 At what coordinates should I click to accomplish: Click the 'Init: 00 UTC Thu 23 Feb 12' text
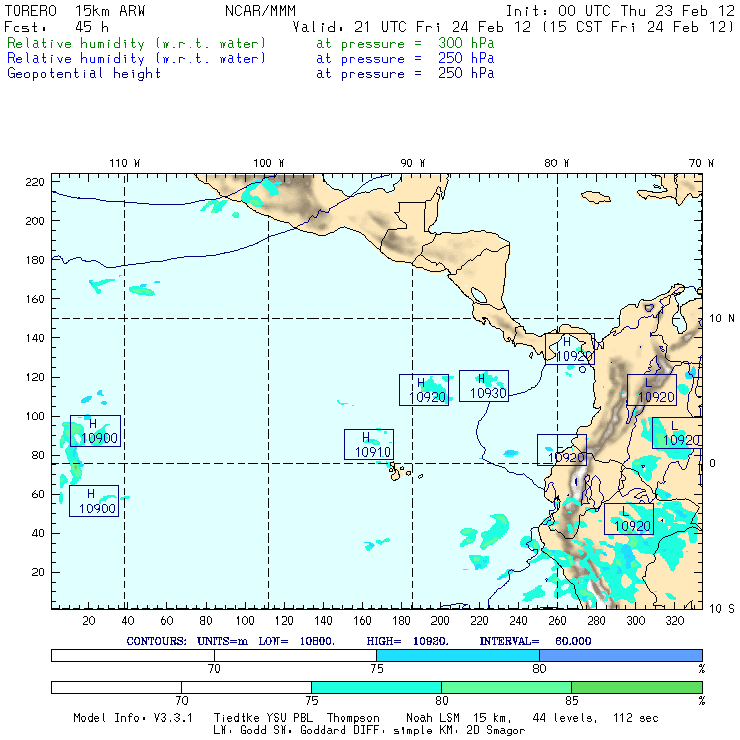tap(620, 11)
